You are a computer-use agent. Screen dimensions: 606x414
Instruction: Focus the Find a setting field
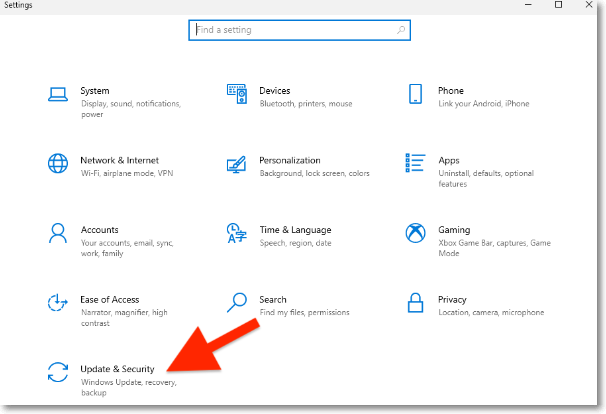coord(300,30)
